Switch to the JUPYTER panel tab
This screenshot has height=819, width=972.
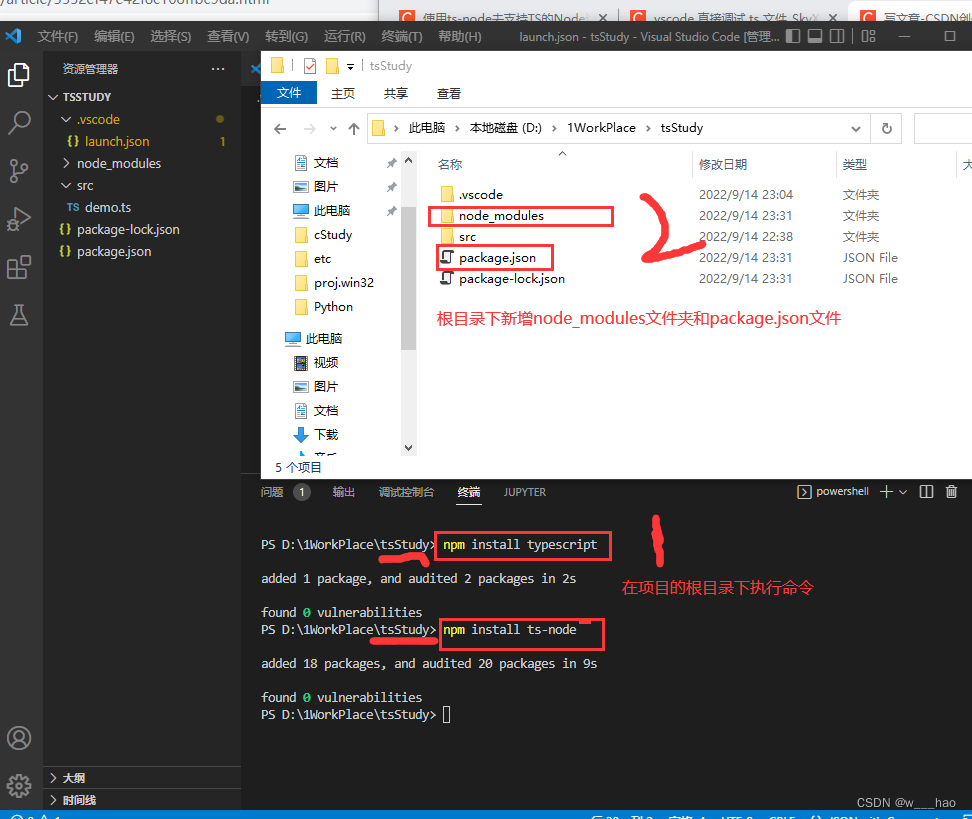click(524, 492)
